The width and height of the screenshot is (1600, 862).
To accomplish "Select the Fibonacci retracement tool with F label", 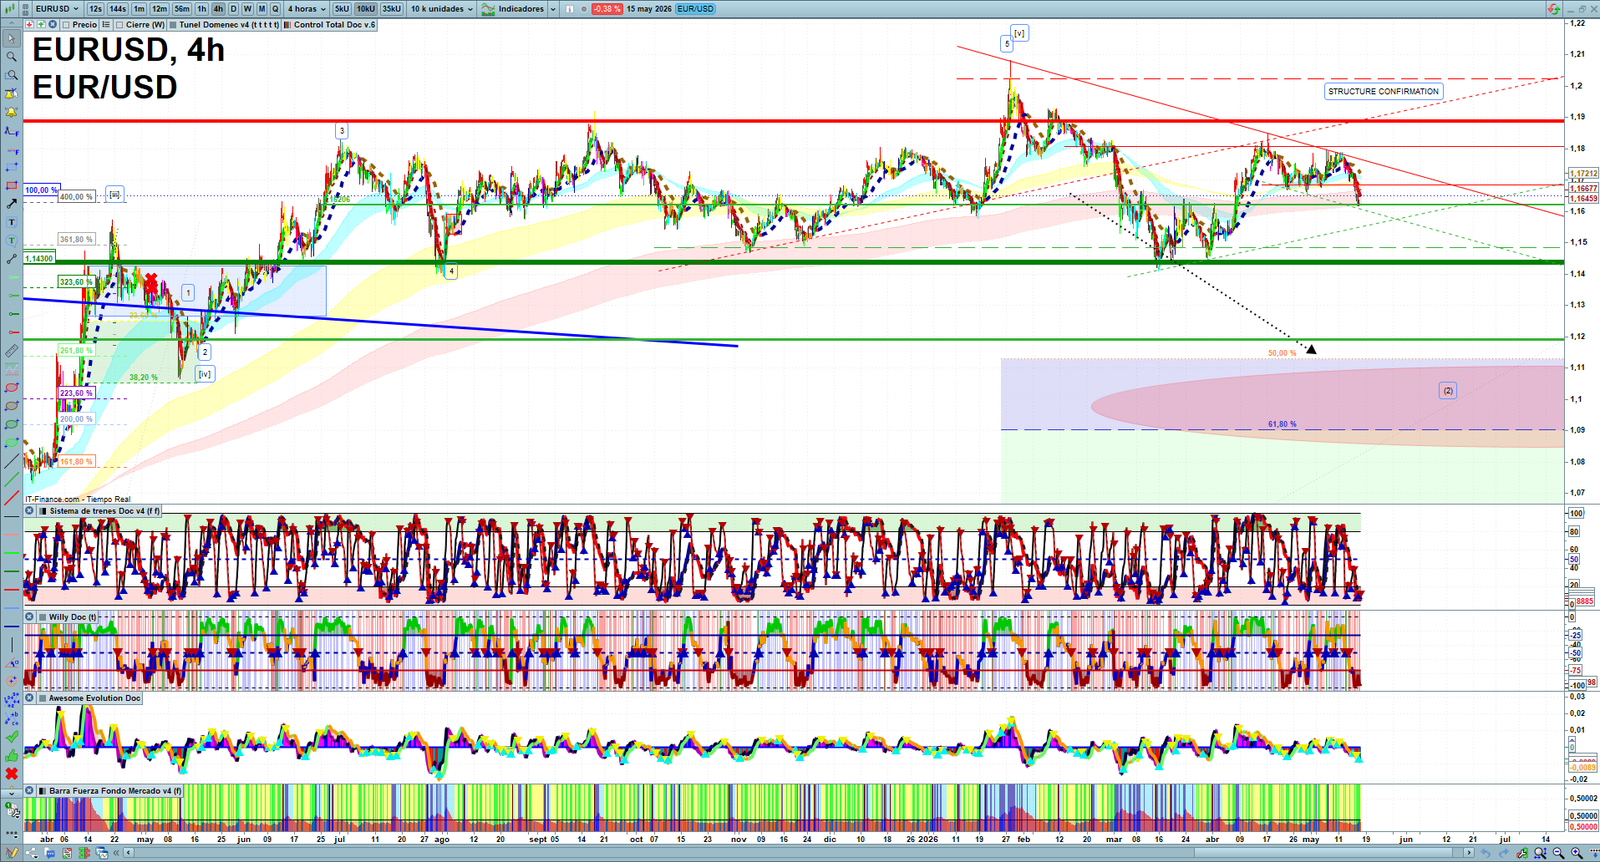I will click(x=11, y=131).
